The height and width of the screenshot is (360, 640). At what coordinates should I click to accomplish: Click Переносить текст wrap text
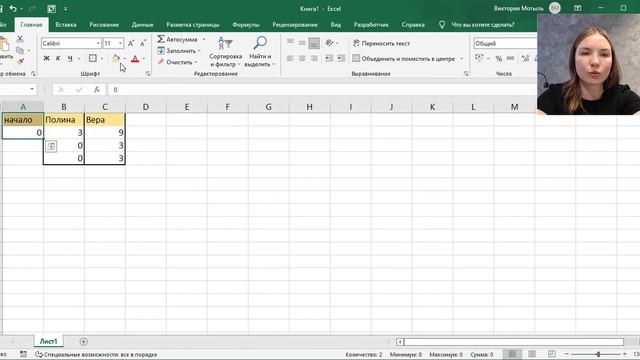pyautogui.click(x=381, y=43)
